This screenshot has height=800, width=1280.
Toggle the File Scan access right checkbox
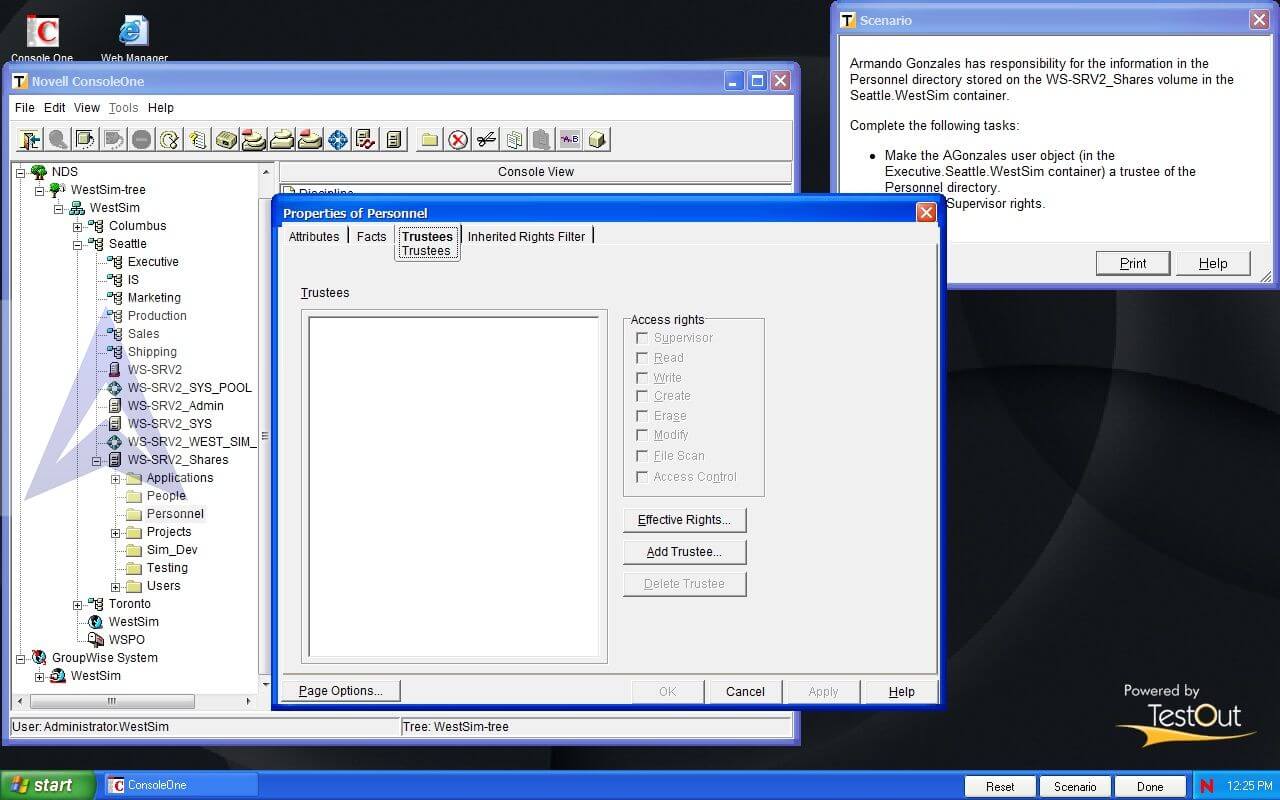click(642, 456)
